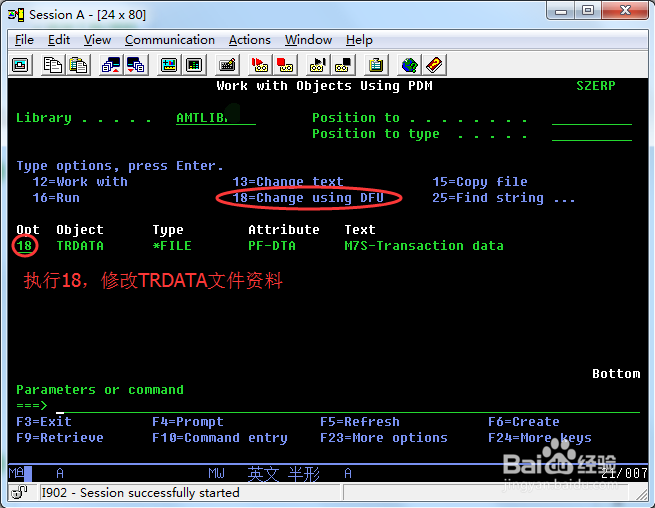Click F5=Refresh function key

point(360,422)
